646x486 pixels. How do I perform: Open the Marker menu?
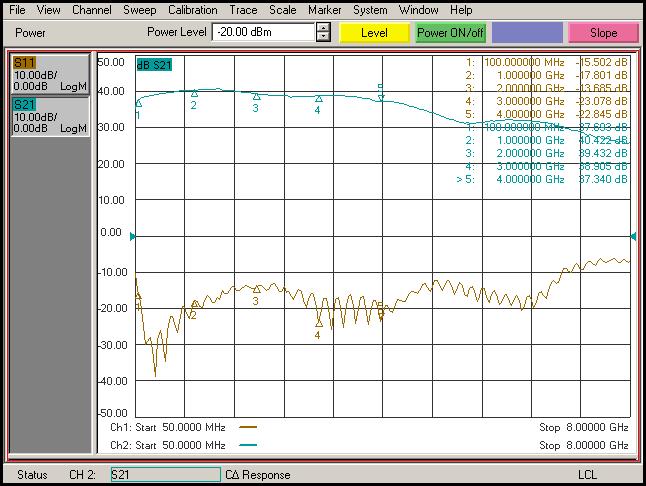[x=324, y=9]
